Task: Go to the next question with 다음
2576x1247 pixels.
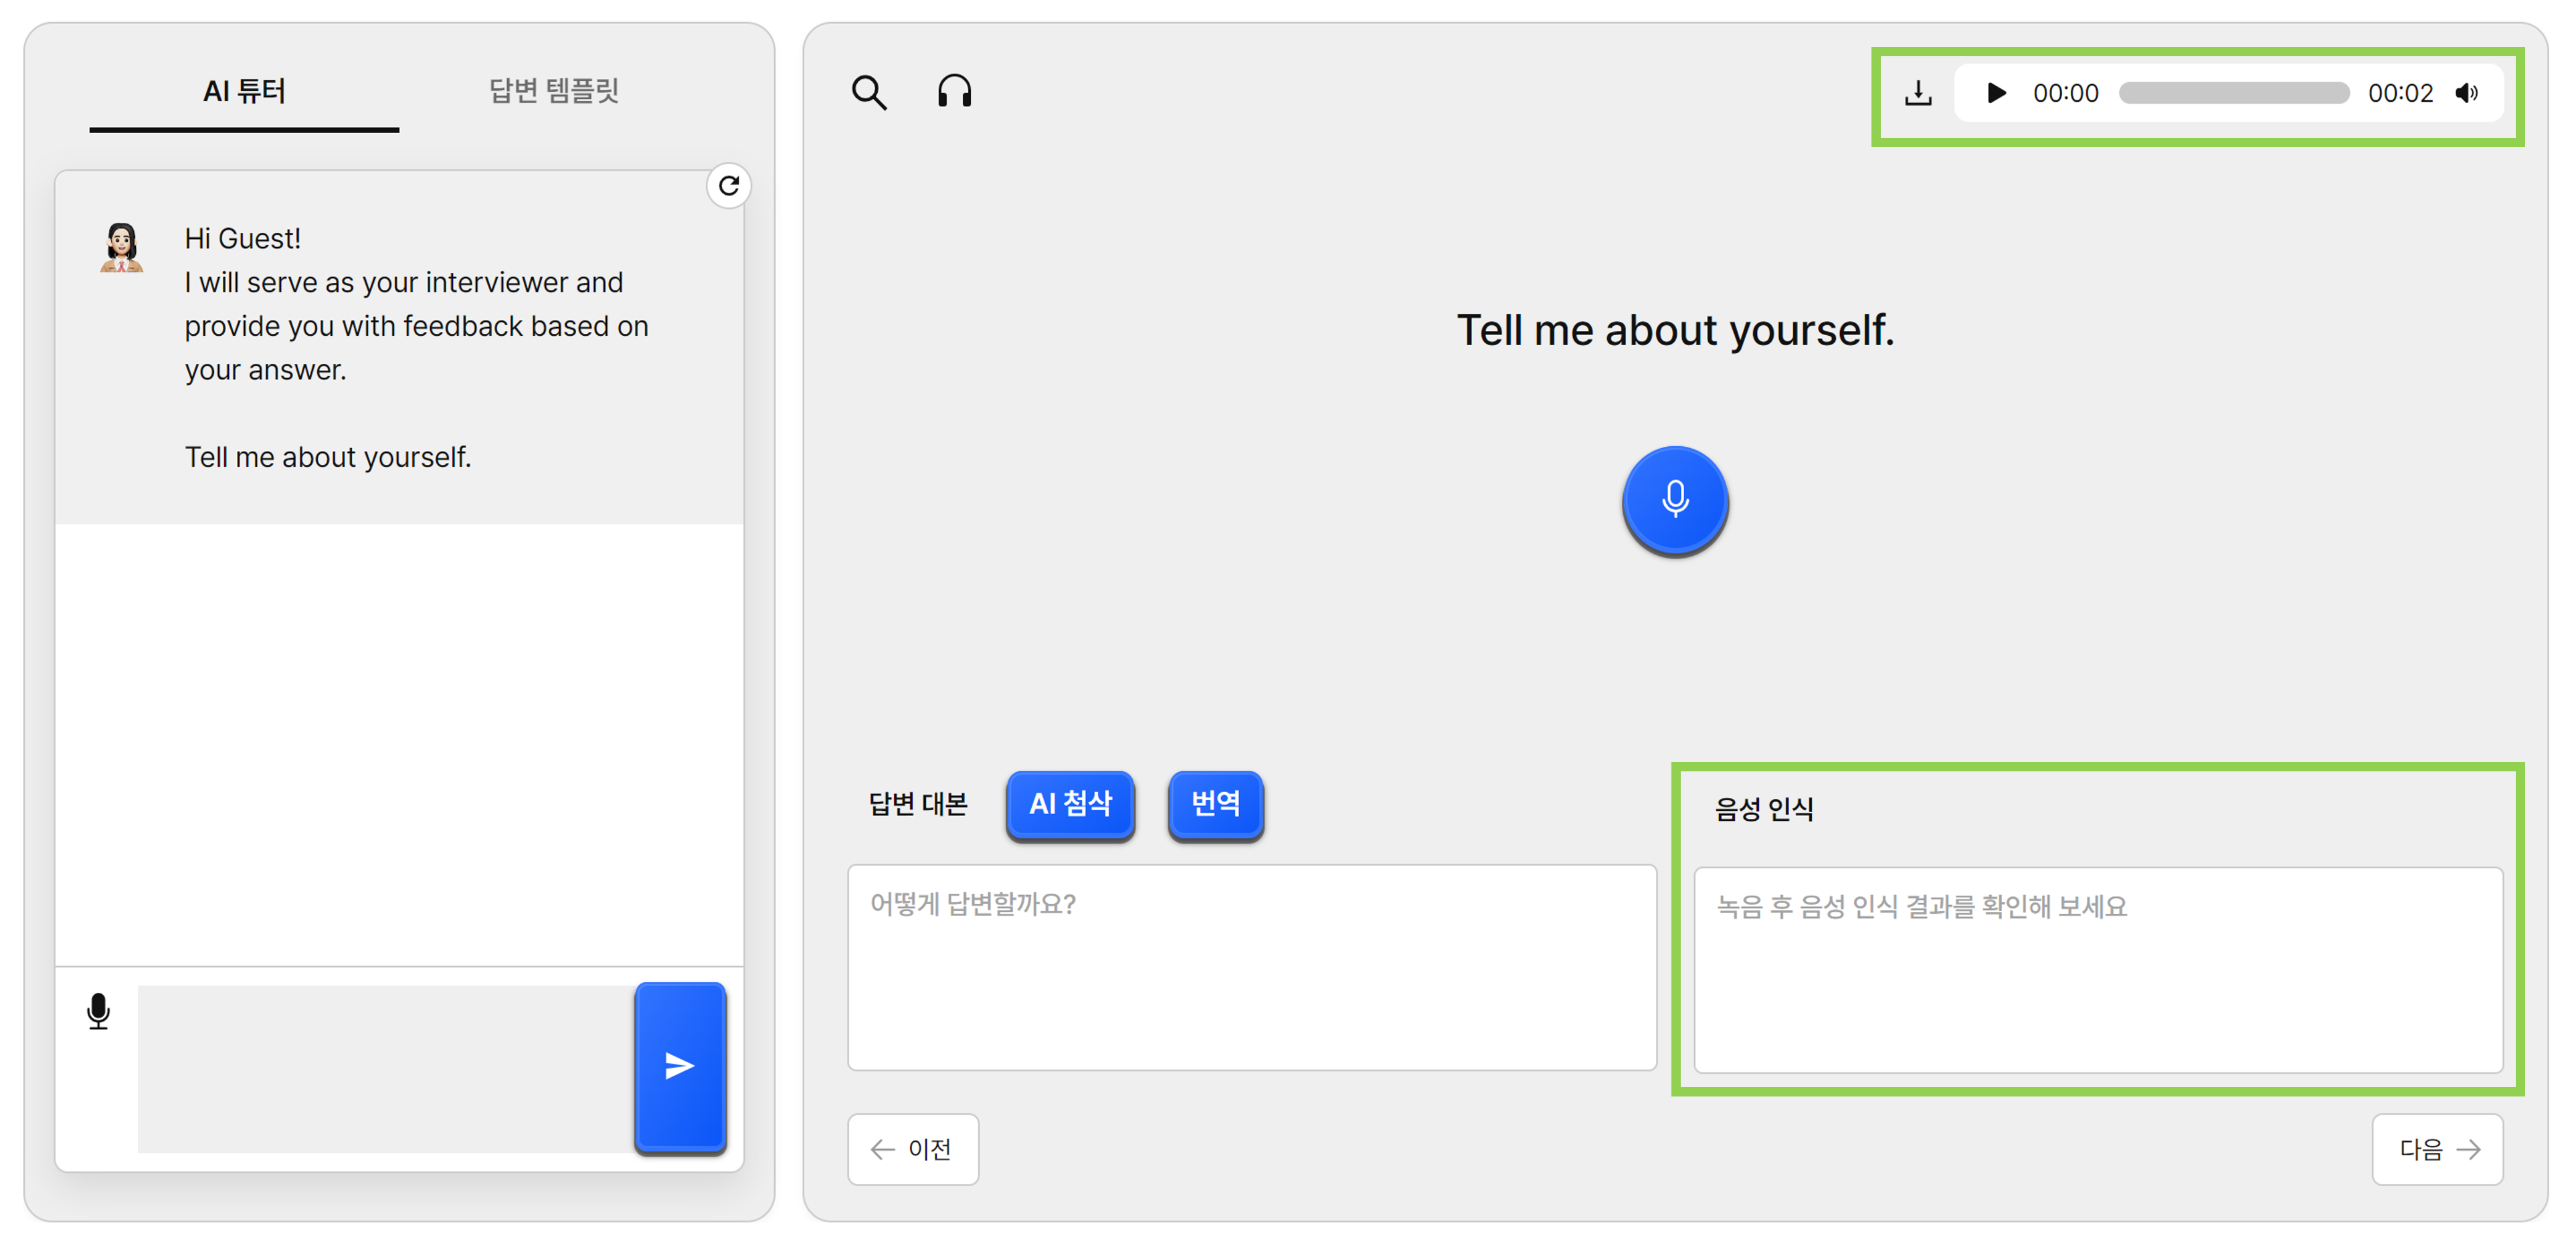Action: [2437, 1149]
